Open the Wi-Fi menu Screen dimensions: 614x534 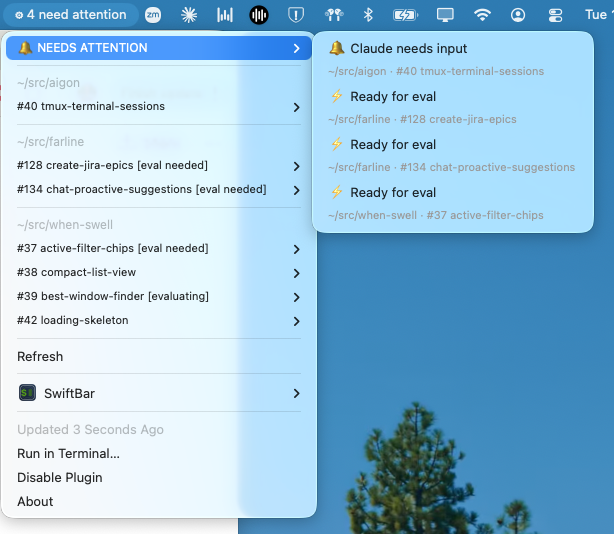coord(482,15)
